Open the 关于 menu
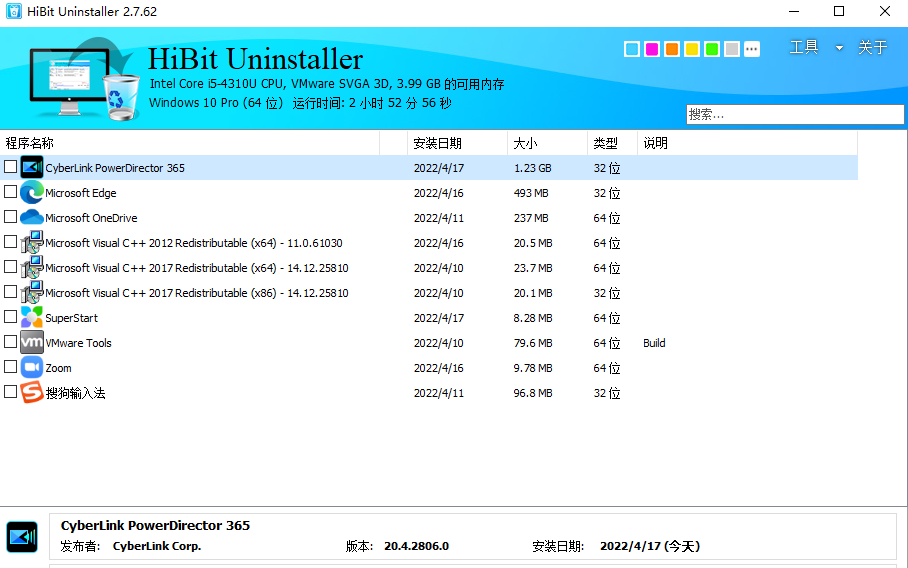 (873, 47)
